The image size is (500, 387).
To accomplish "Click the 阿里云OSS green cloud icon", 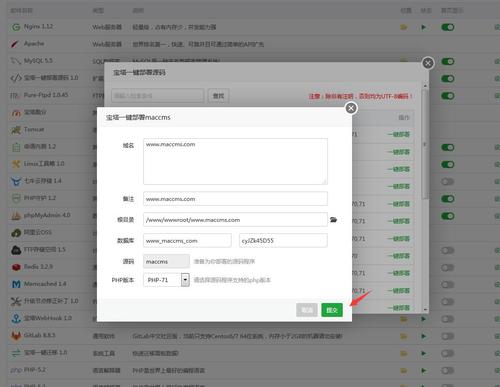I will coord(16,233).
